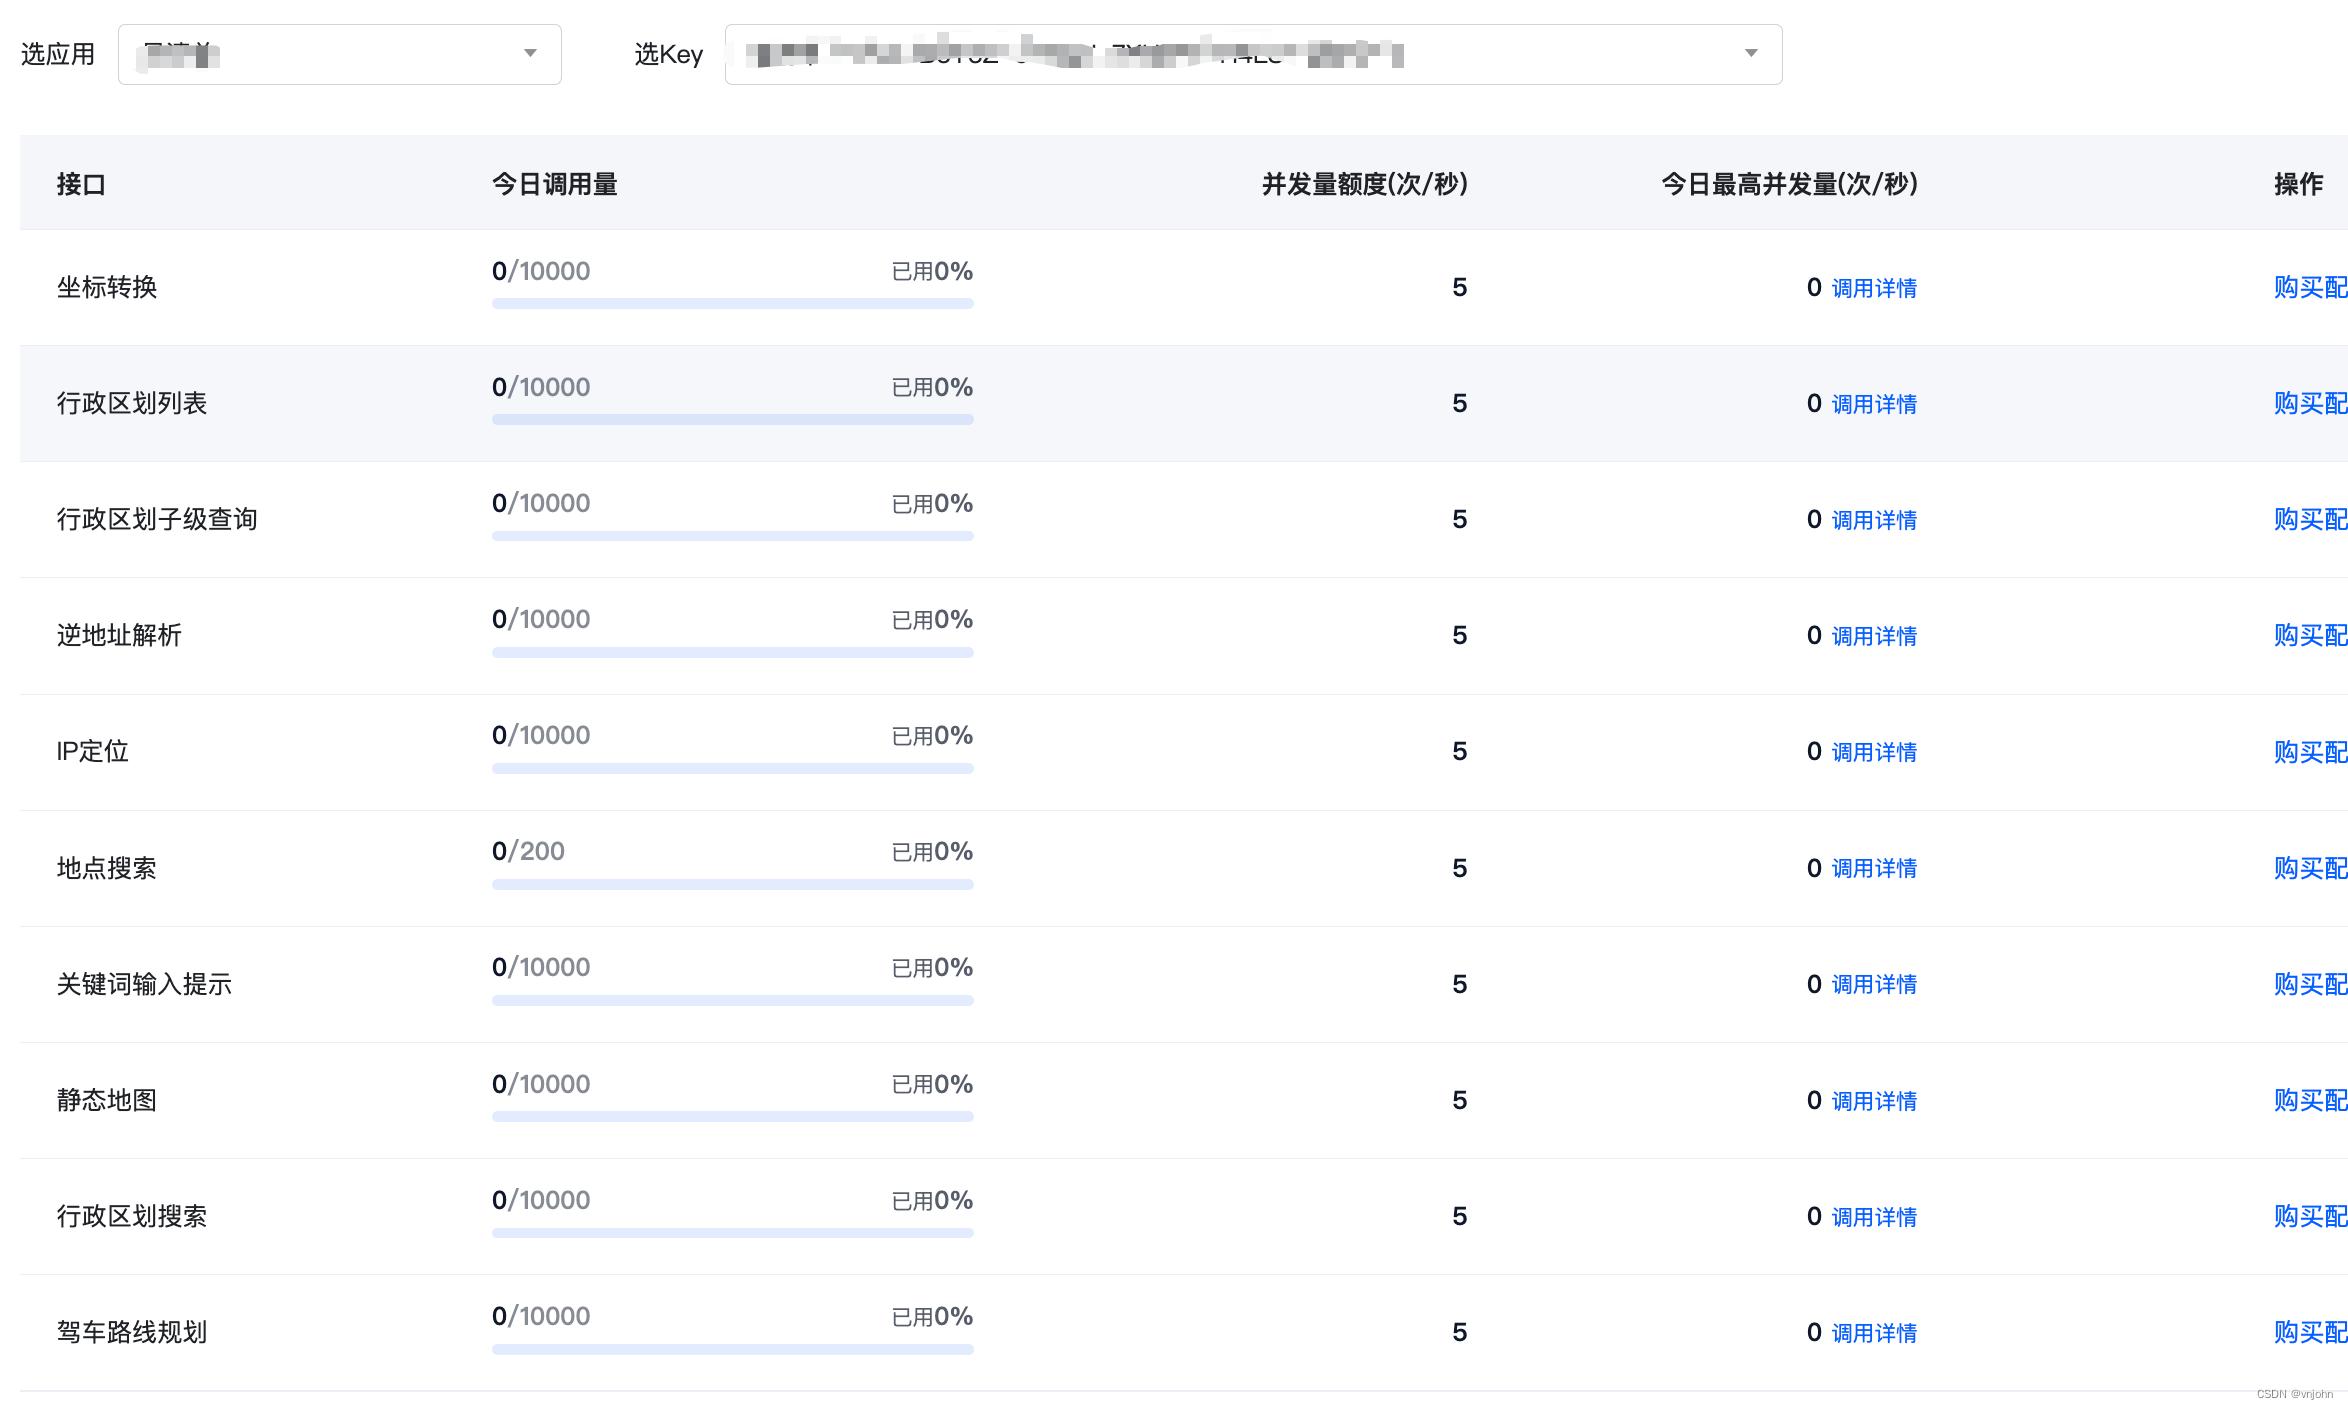
Task: Show 调用详情 for IP定位
Action: pos(1873,752)
